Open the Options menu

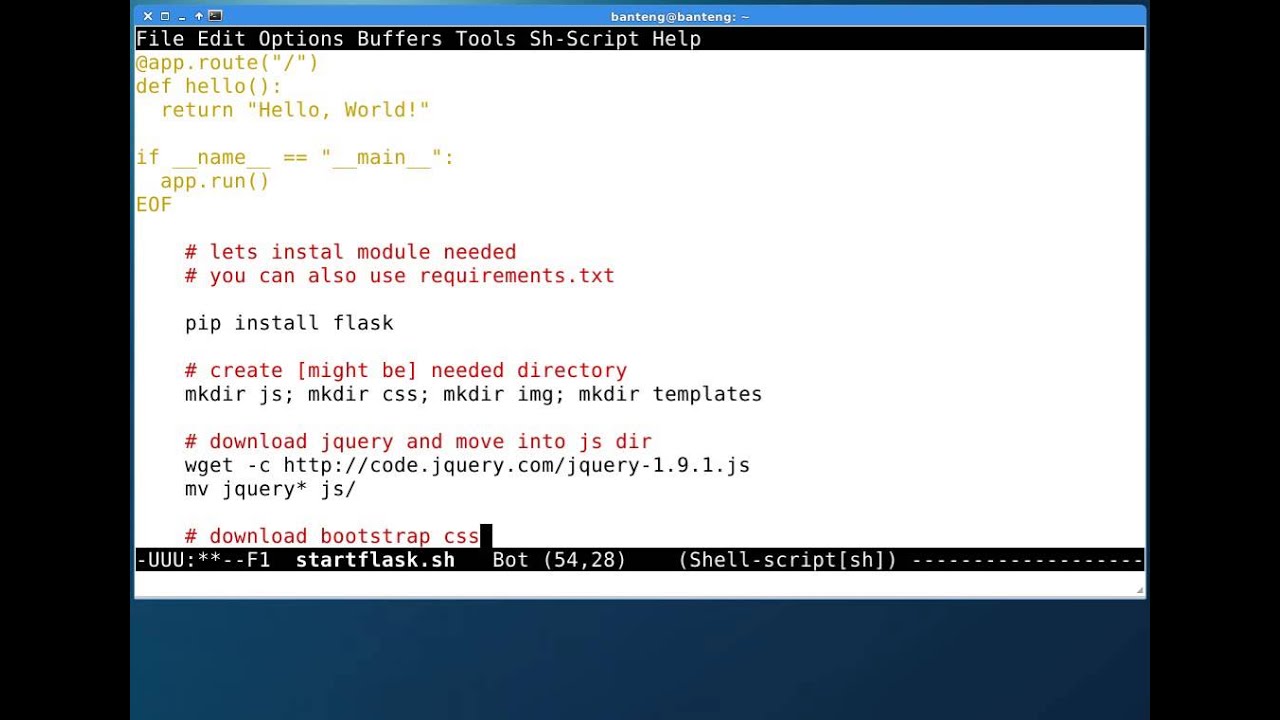pos(301,39)
